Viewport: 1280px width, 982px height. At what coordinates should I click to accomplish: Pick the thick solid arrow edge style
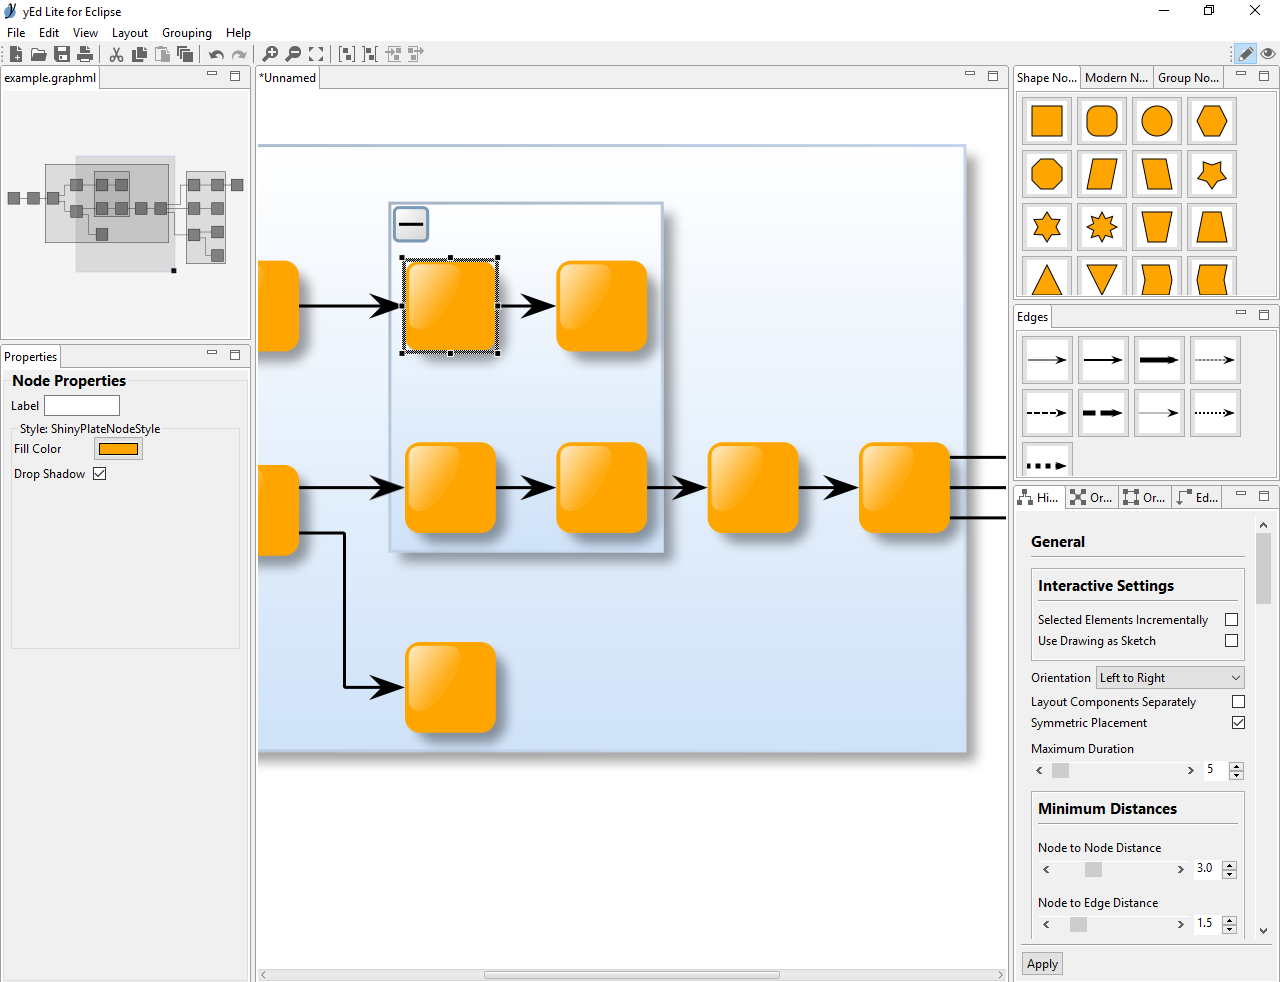click(1158, 360)
